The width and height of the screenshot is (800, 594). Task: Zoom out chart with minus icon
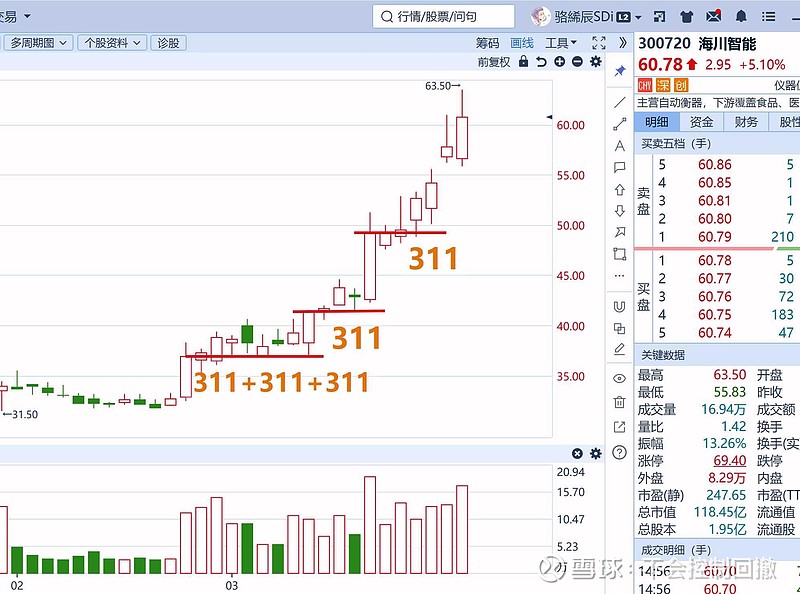point(577,62)
